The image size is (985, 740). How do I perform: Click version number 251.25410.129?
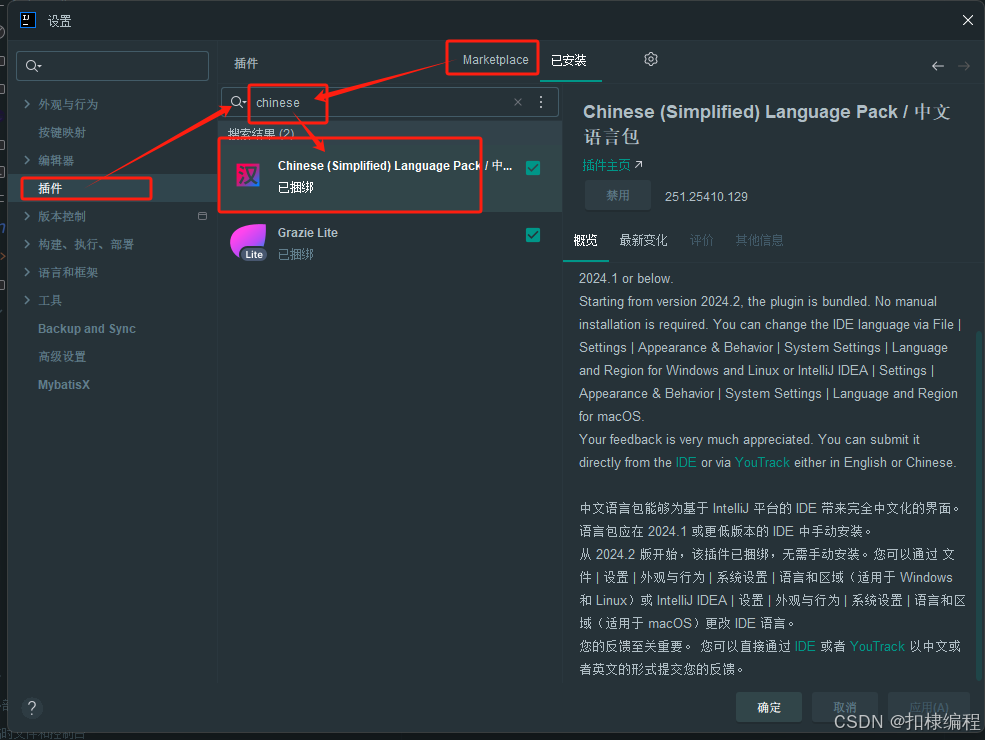click(x=706, y=197)
